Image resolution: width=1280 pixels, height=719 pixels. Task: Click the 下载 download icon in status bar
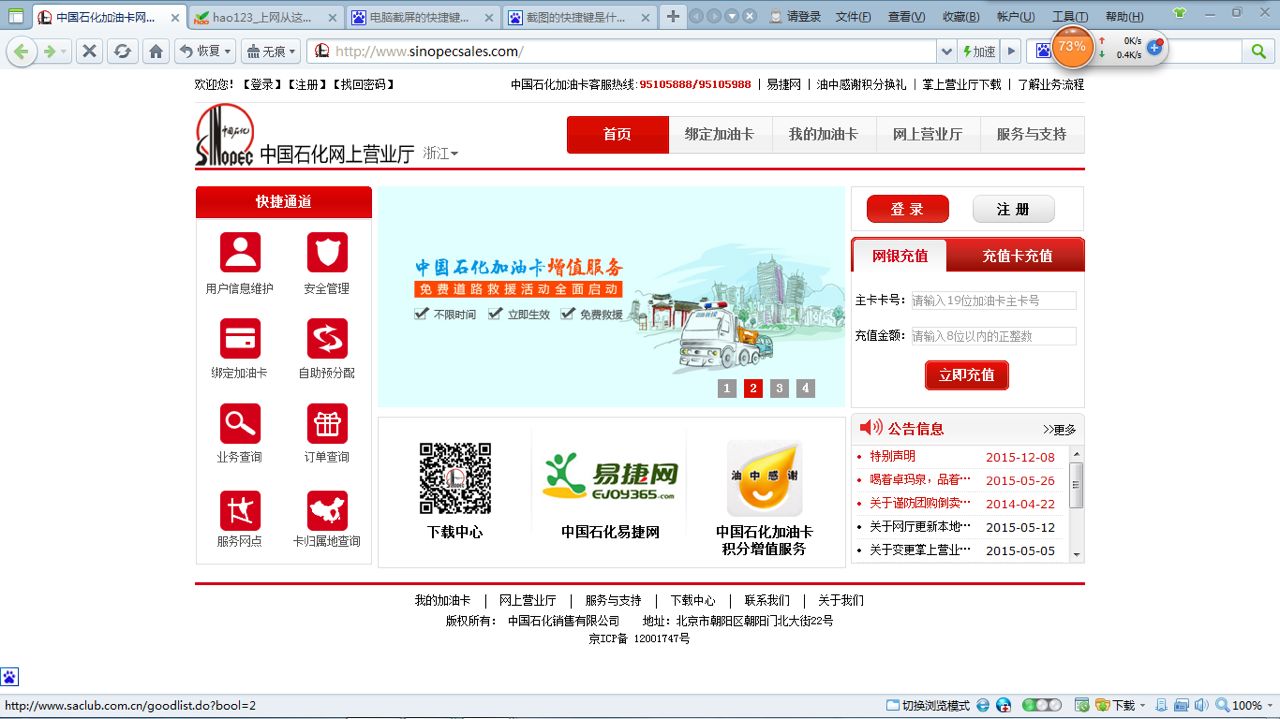click(x=1102, y=705)
